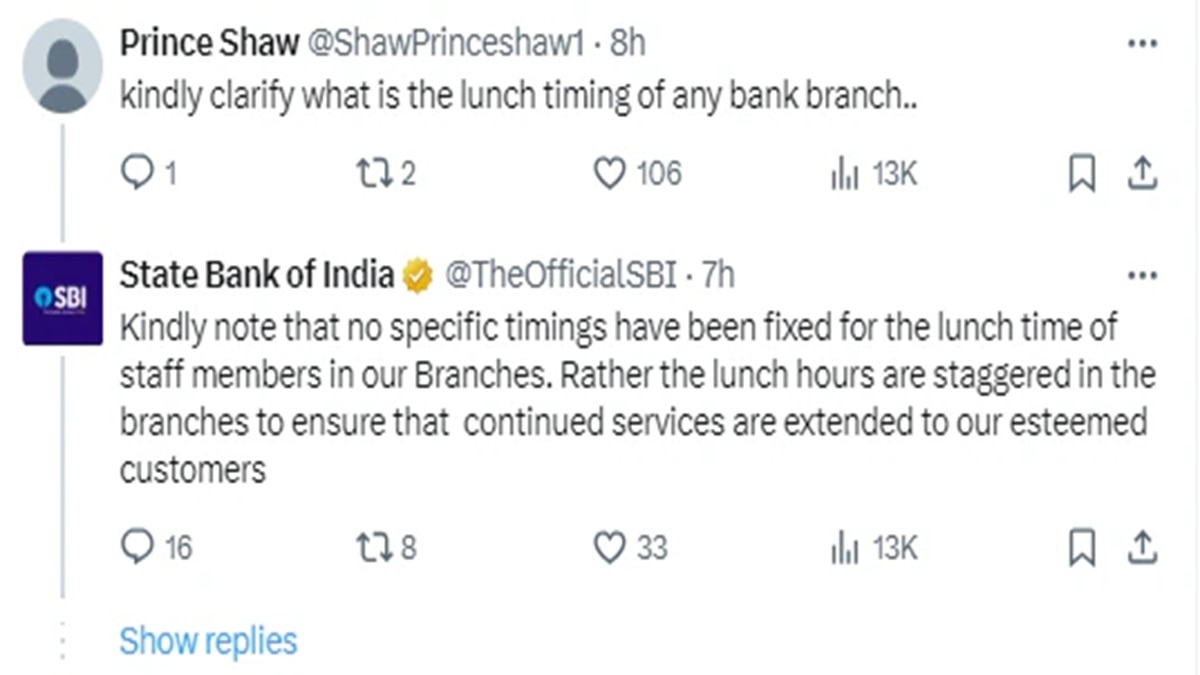The image size is (1200, 675).
Task: Like the State Bank of India reply
Action: point(609,547)
